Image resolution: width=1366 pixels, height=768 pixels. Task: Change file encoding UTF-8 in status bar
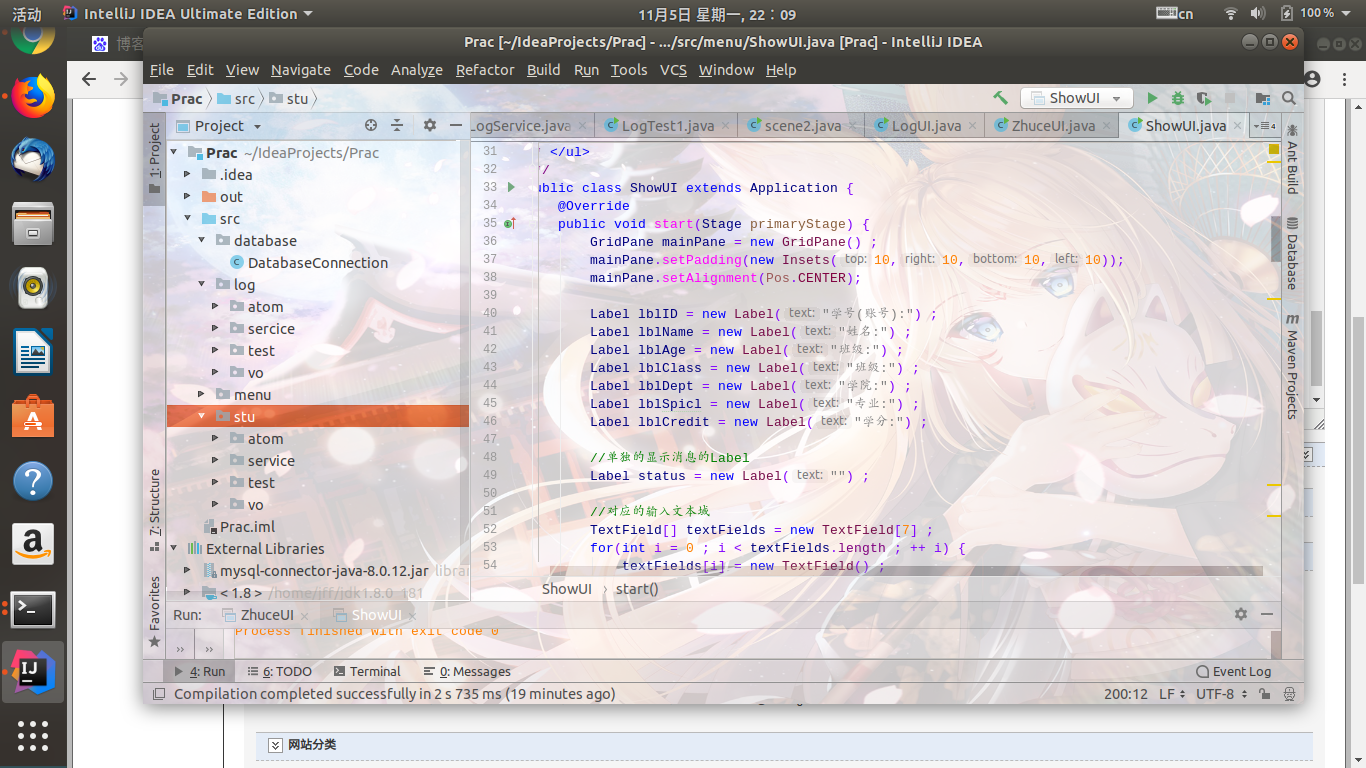click(1220, 694)
